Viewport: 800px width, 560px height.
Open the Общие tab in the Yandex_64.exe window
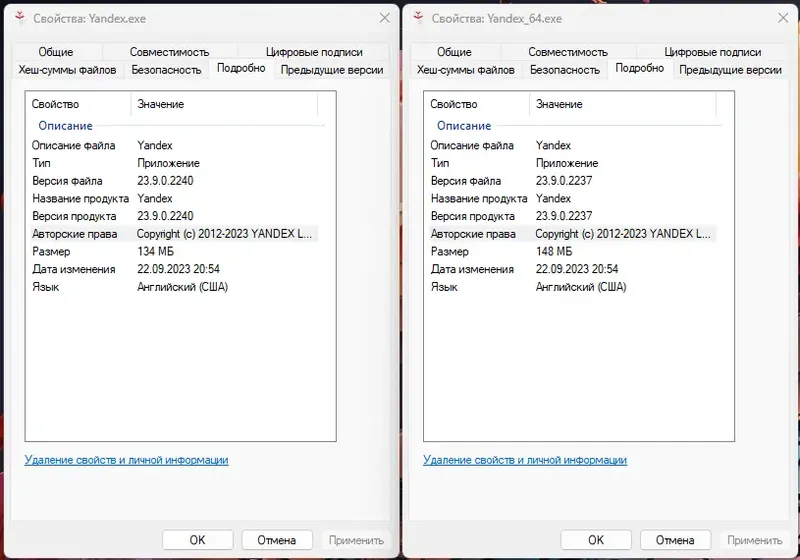pyautogui.click(x=455, y=52)
